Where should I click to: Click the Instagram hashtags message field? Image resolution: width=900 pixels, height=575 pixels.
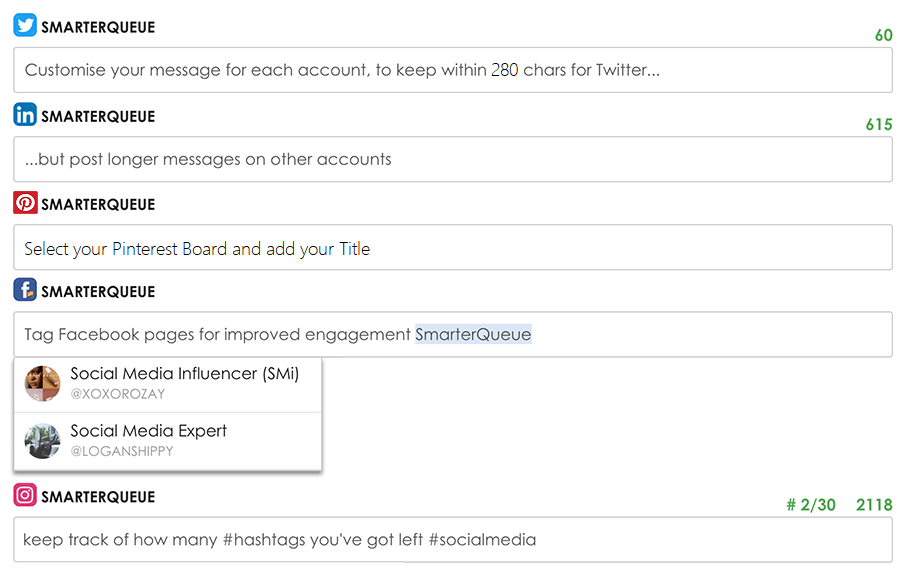coord(453,539)
